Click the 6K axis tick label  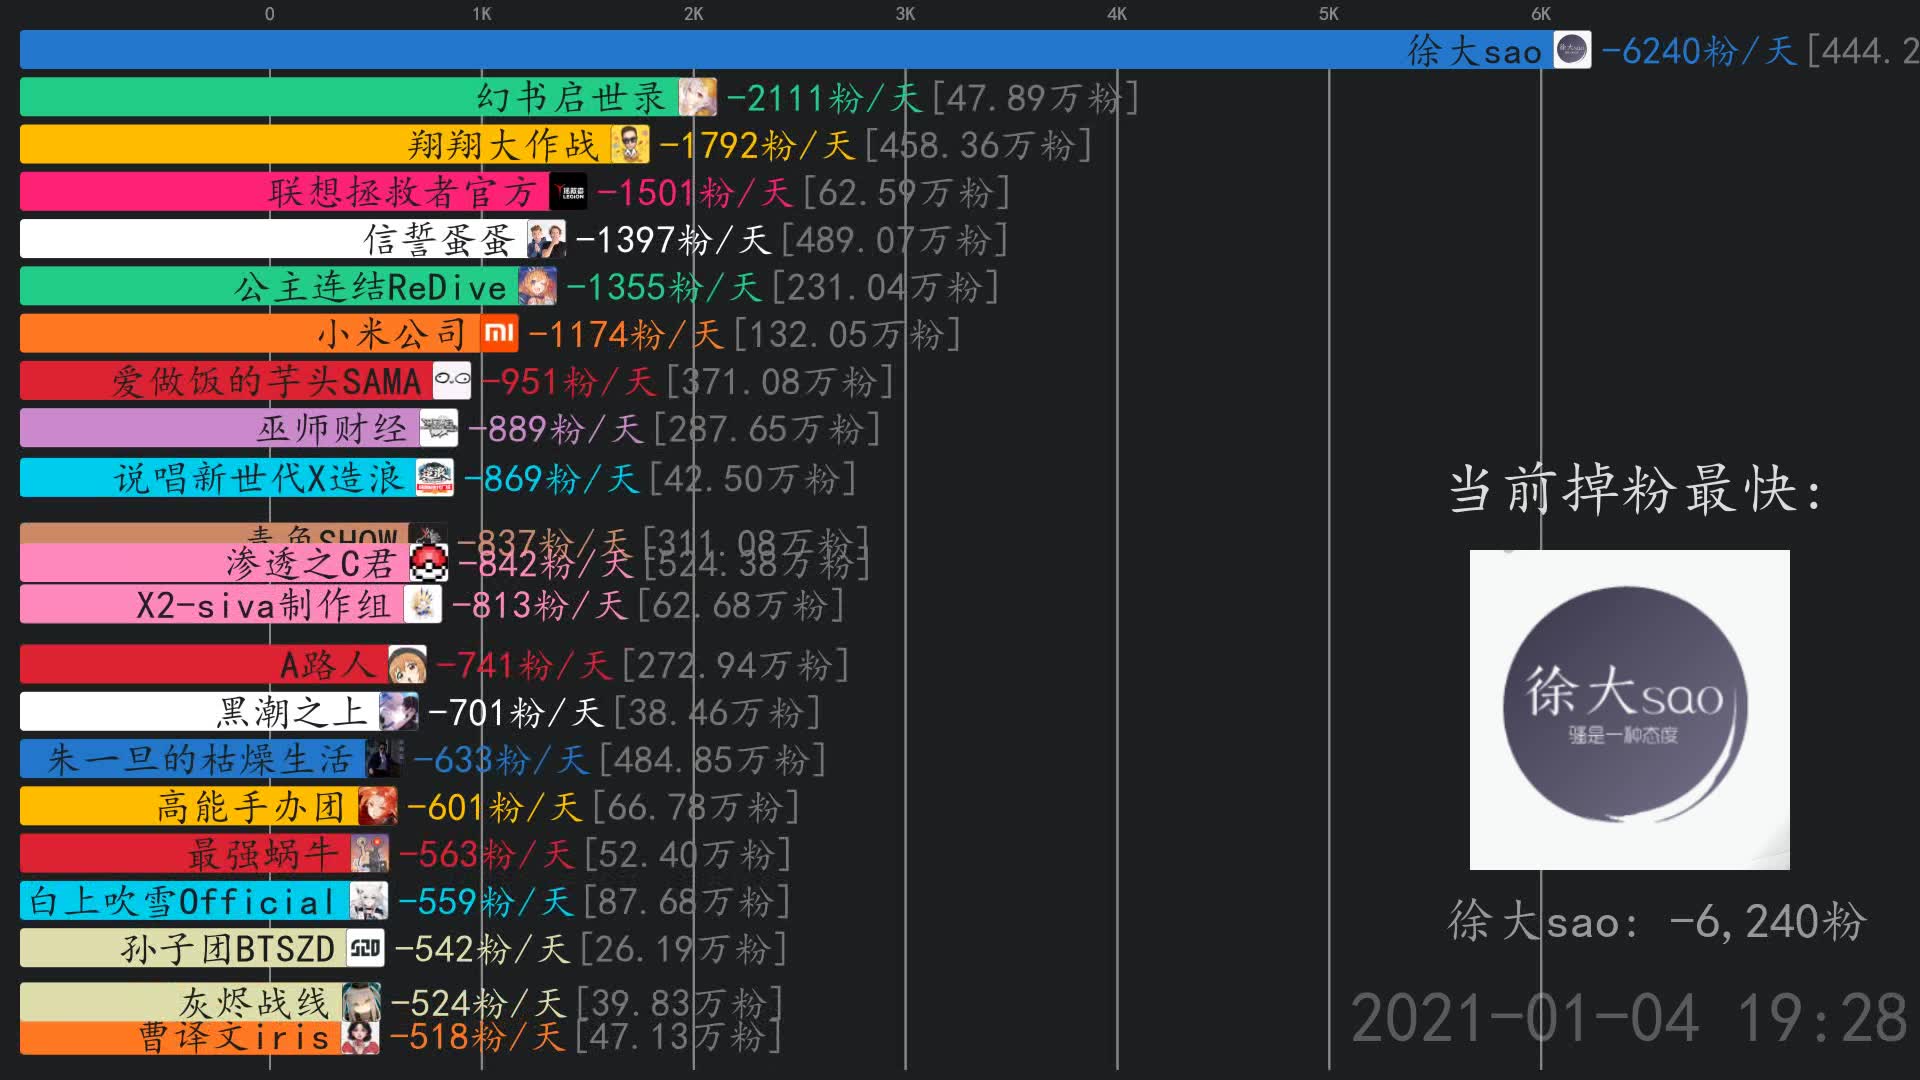1541,14
